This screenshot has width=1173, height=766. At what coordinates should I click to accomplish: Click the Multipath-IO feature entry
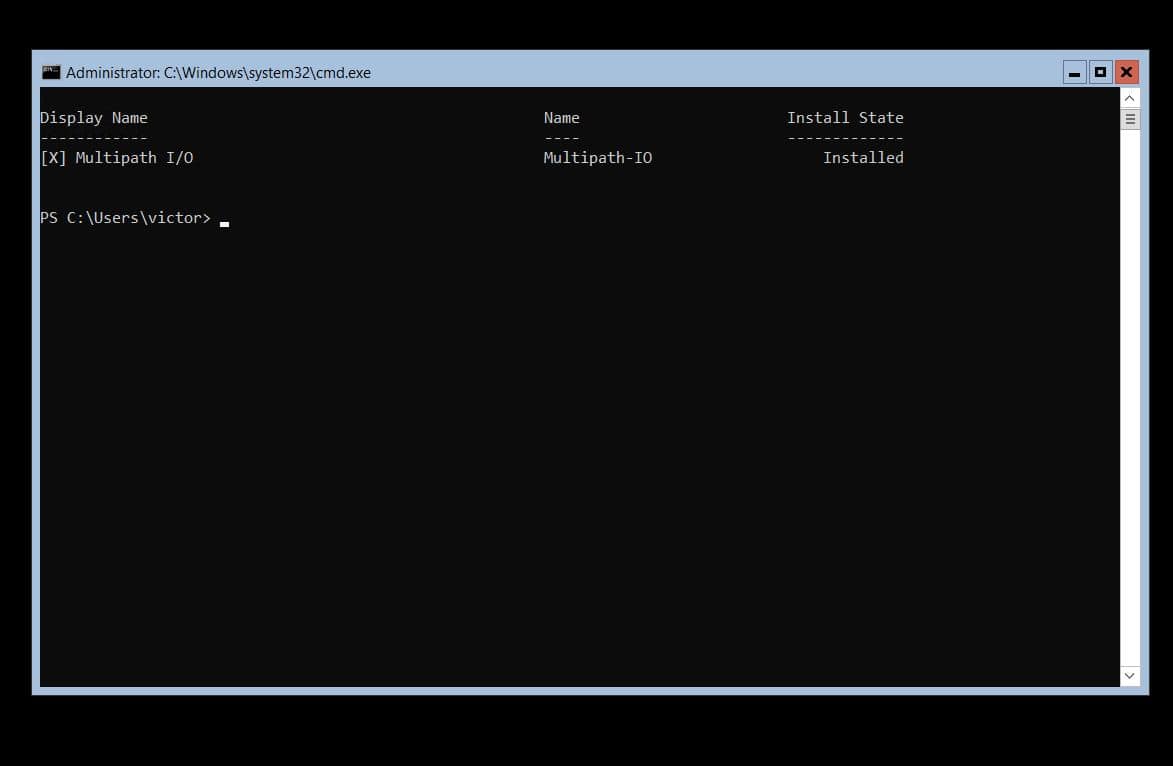[597, 157]
